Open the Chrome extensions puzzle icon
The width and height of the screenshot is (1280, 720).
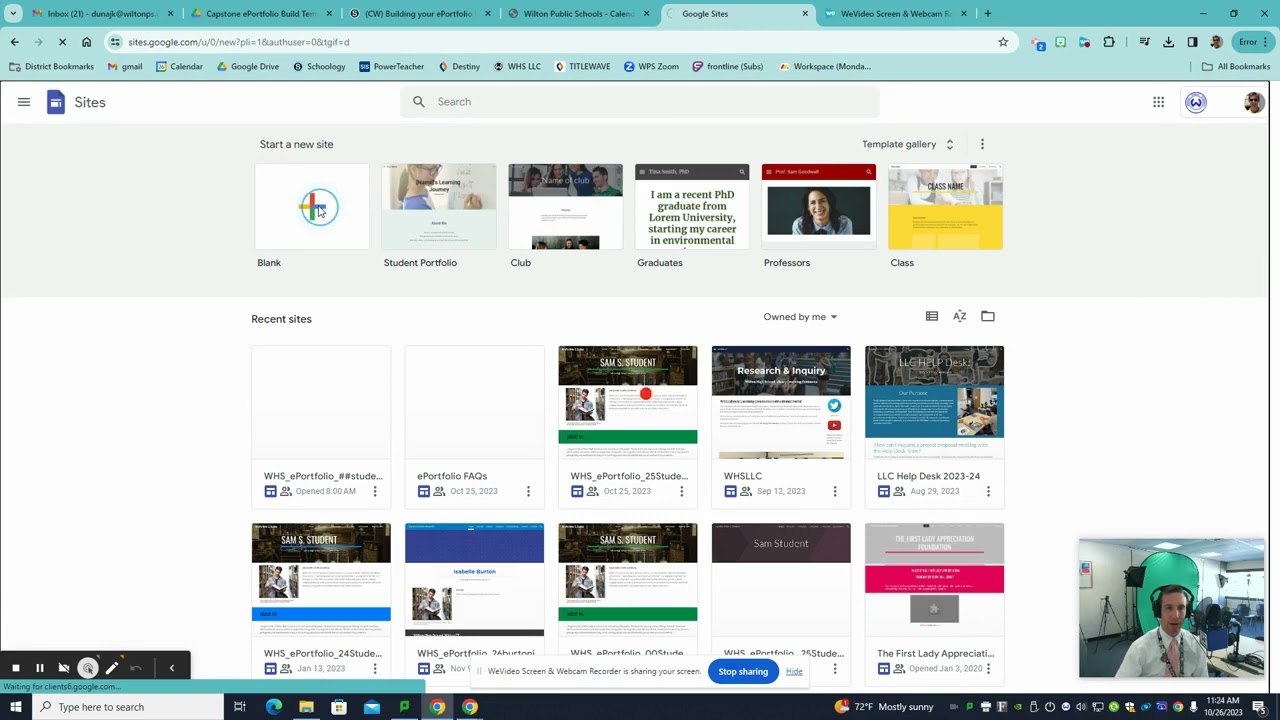click(x=1109, y=42)
